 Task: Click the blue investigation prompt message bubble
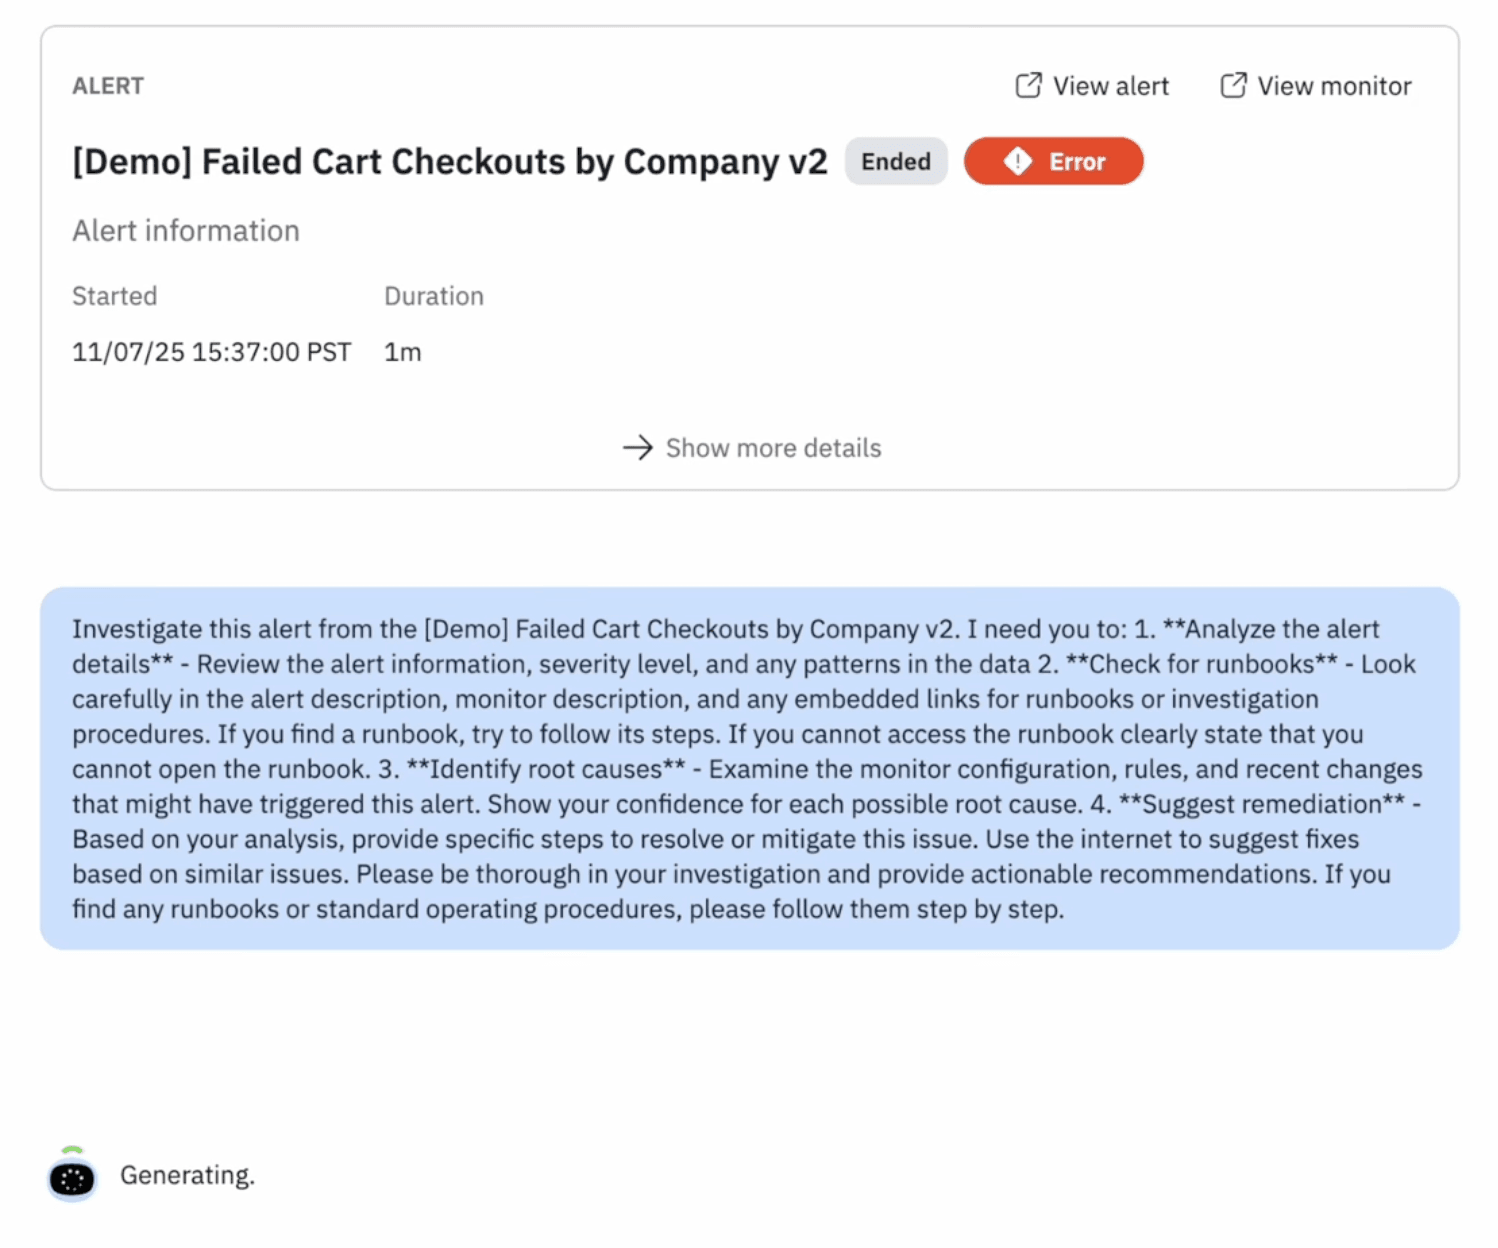pos(749,768)
